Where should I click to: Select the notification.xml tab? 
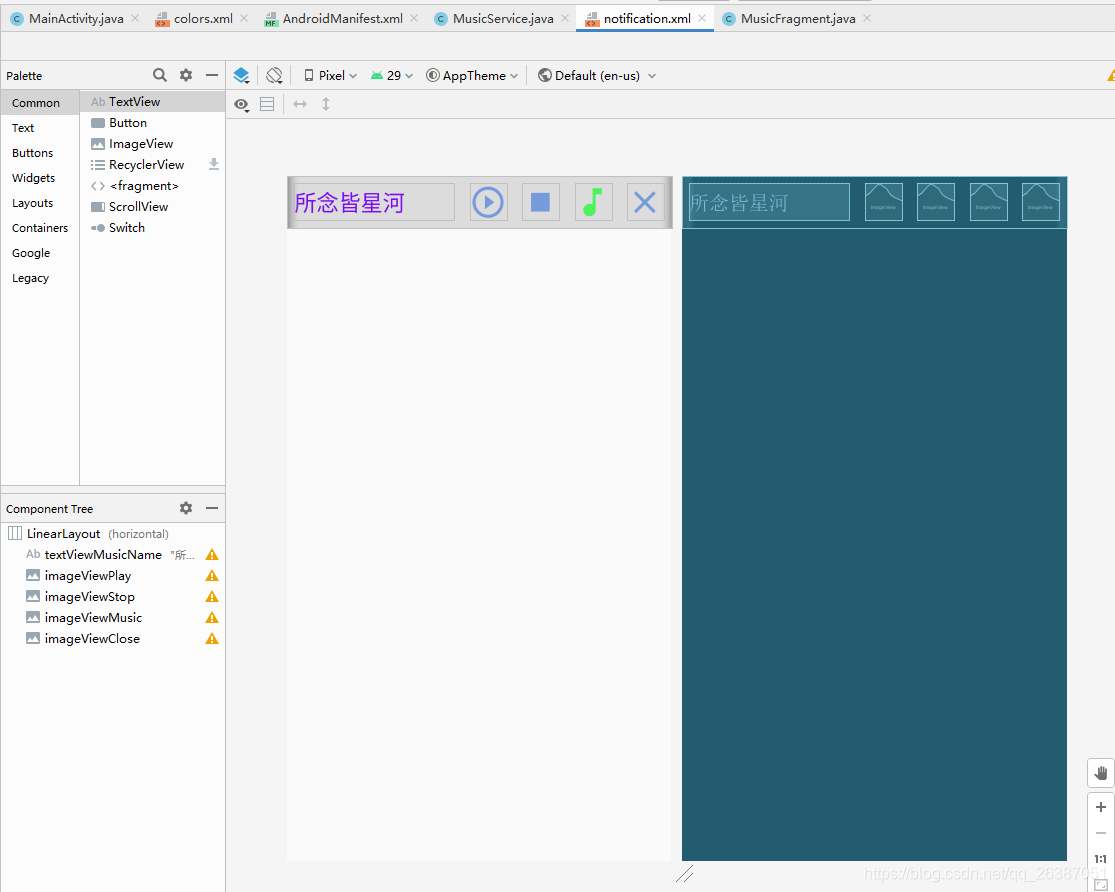point(647,18)
